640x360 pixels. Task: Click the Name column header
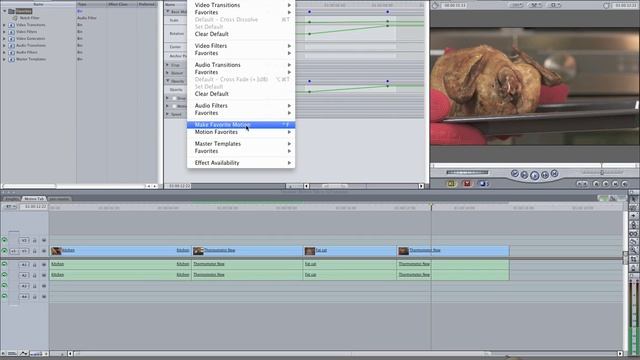coord(38,4)
